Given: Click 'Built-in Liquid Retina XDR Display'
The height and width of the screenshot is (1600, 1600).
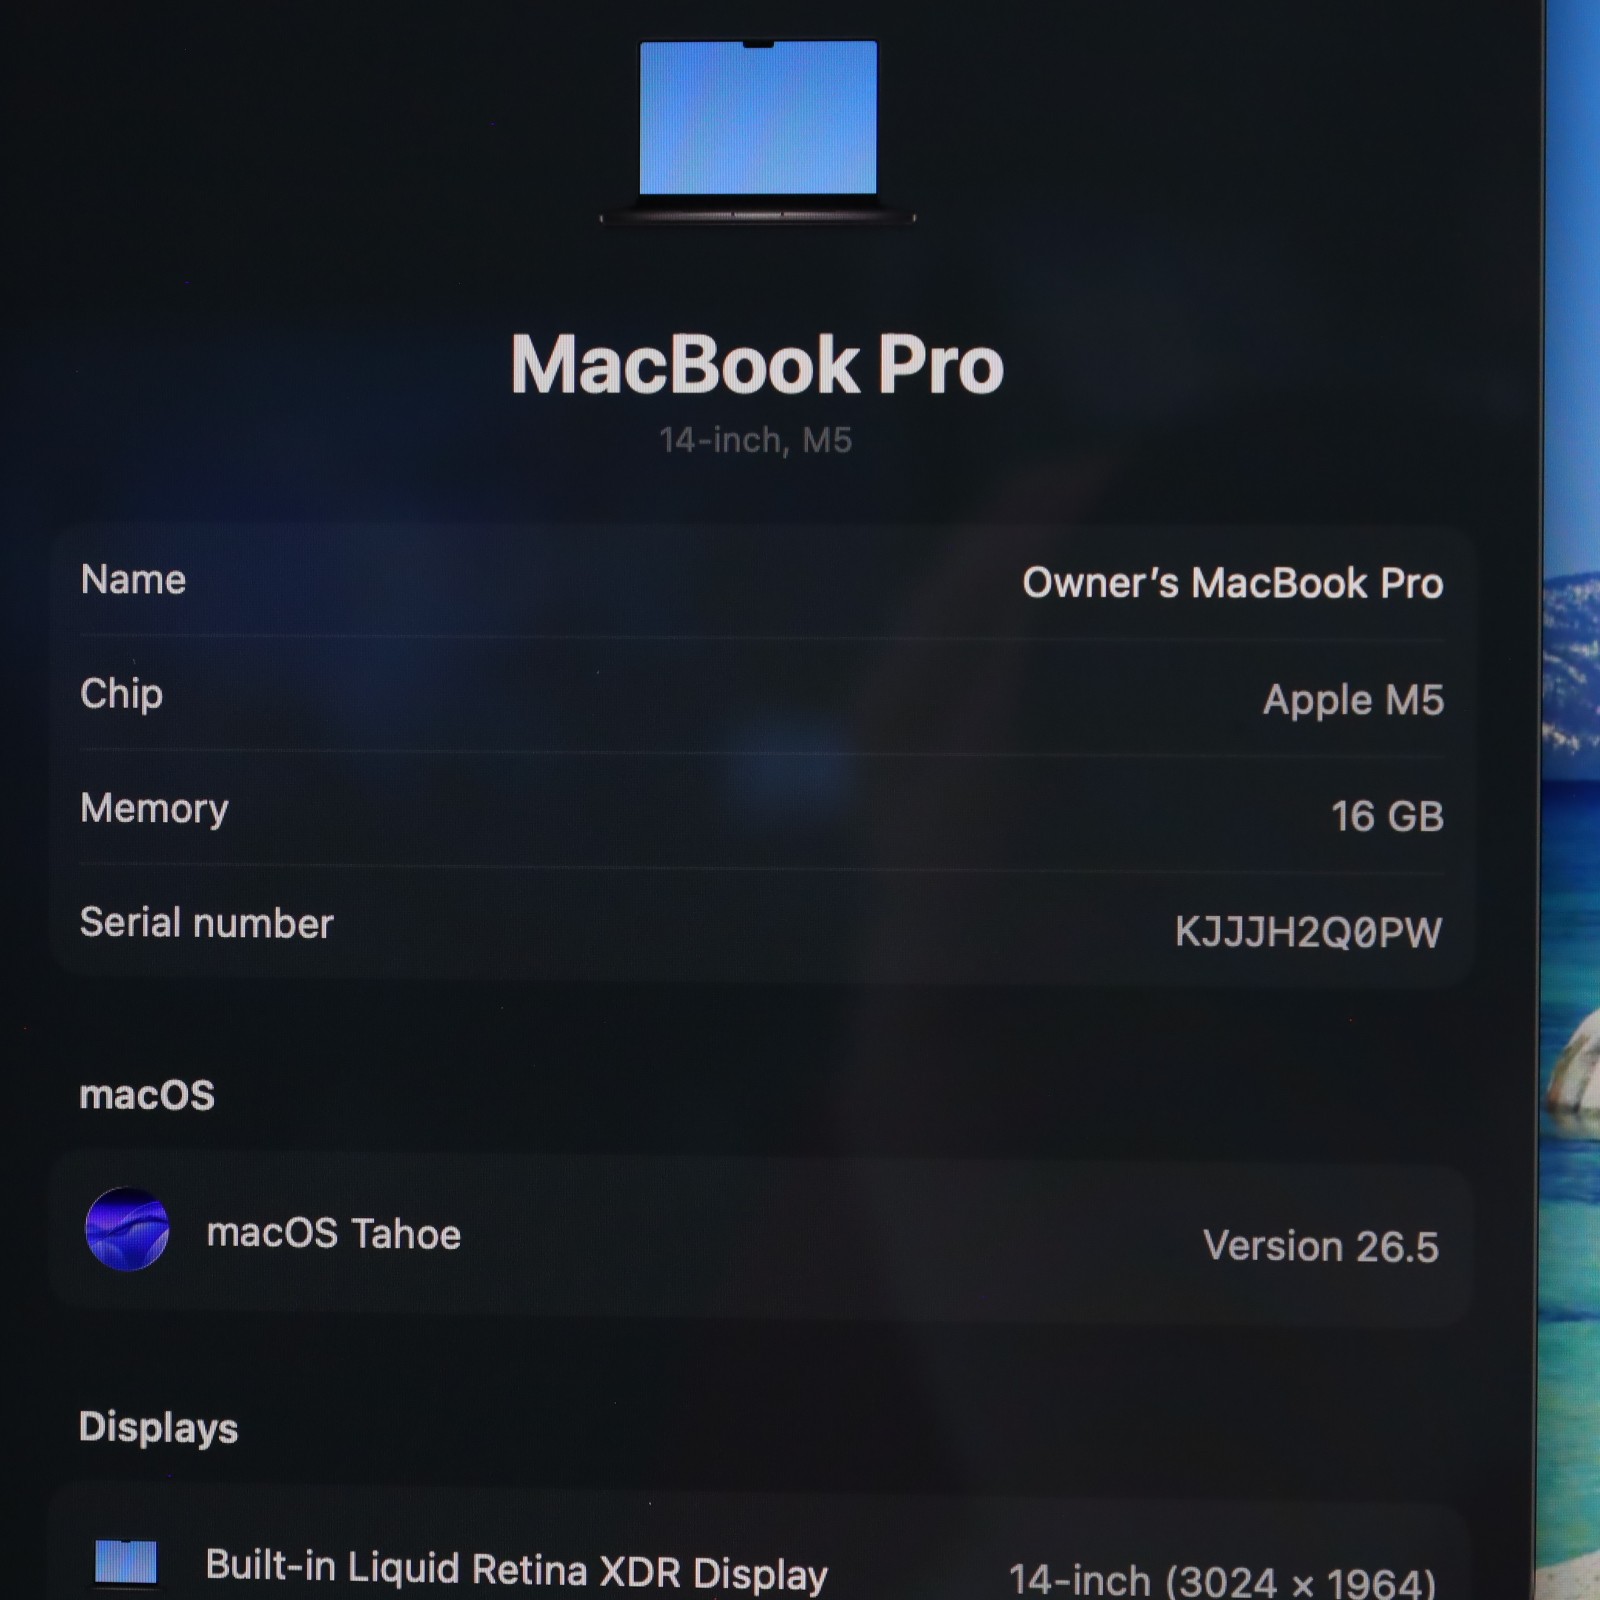Looking at the screenshot, I should 516,1570.
